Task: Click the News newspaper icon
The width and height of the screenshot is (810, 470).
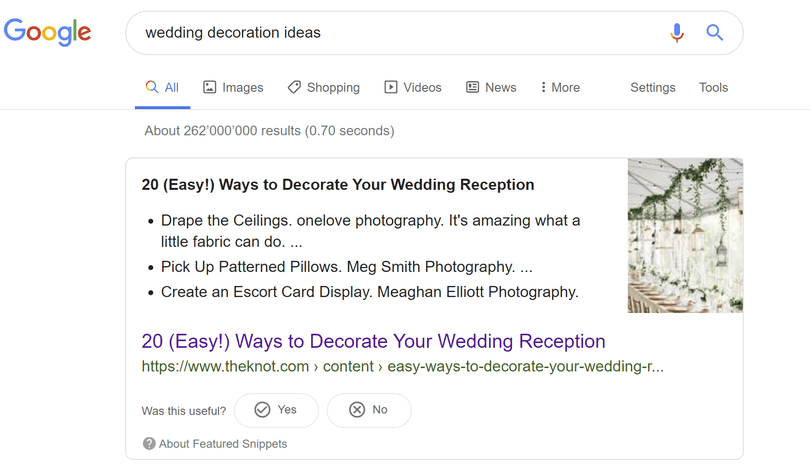Action: 472,87
